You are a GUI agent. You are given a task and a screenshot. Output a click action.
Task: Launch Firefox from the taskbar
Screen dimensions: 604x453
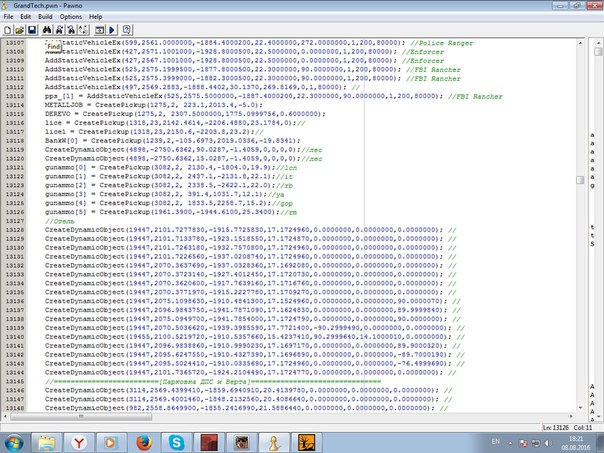tap(144, 443)
